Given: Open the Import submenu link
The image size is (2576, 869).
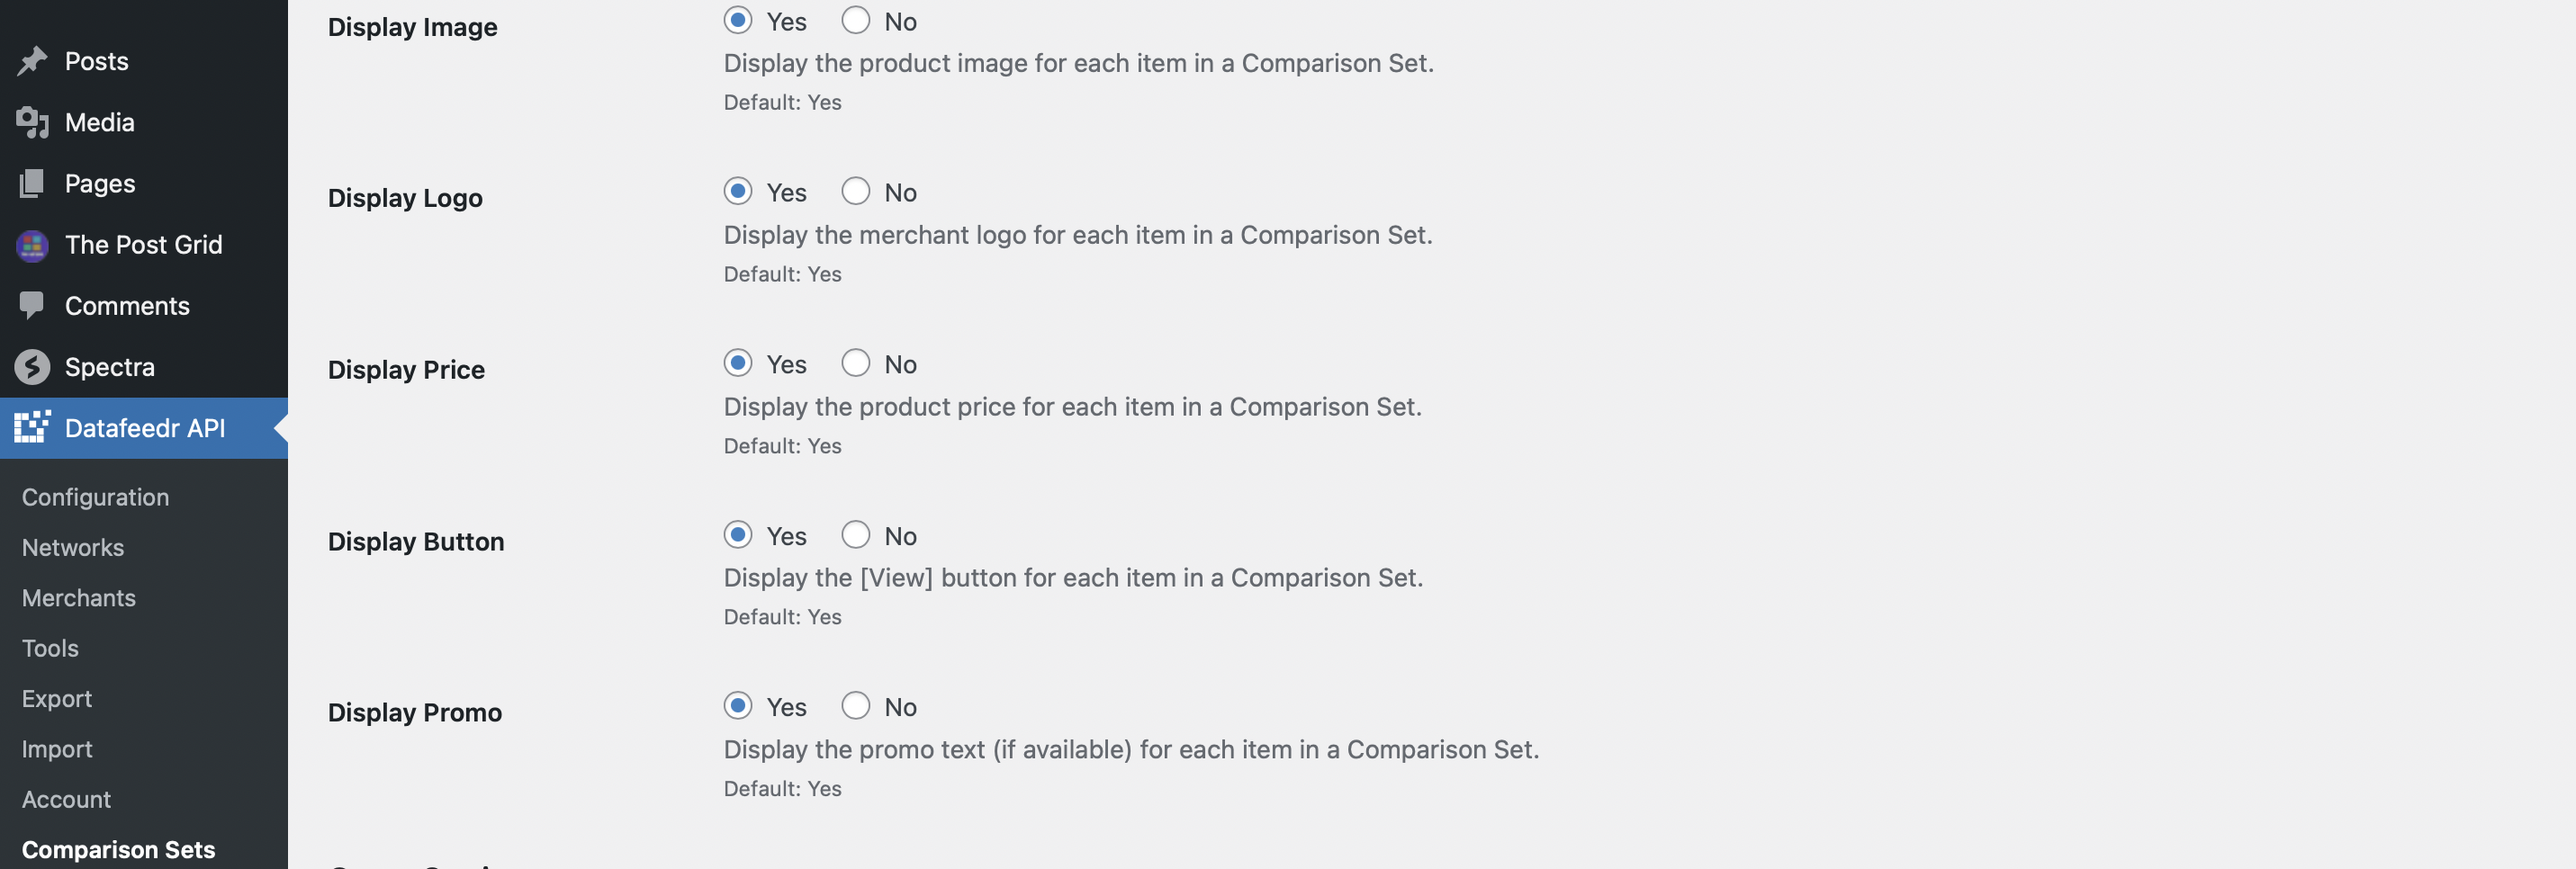Looking at the screenshot, I should click(57, 749).
